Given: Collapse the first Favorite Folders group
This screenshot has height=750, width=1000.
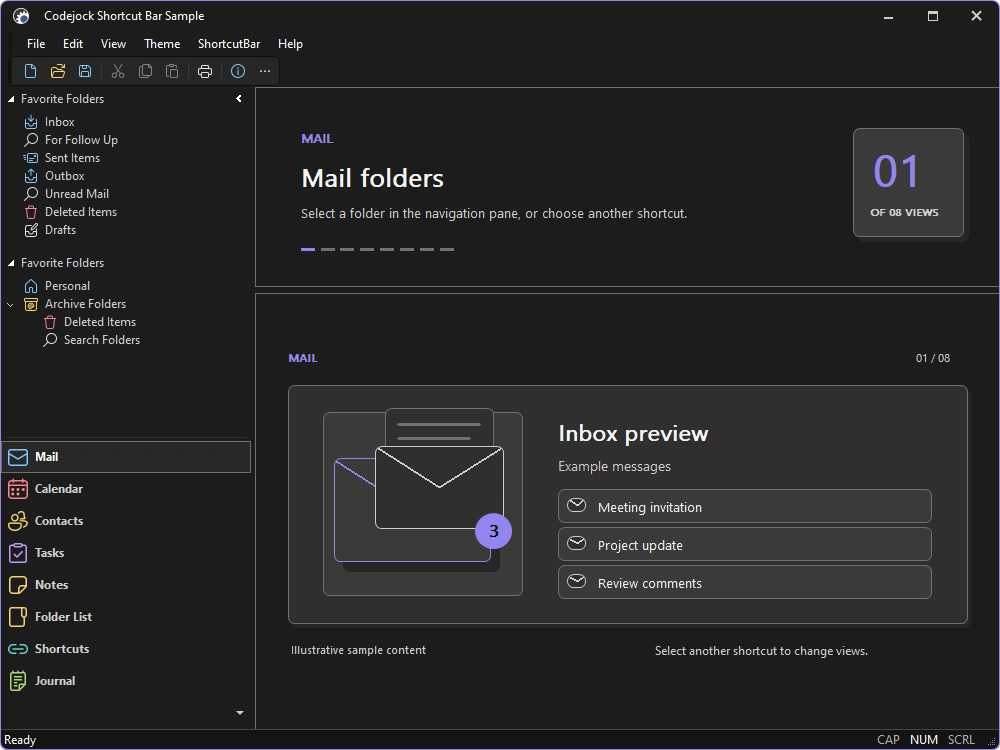Looking at the screenshot, I should pos(11,99).
